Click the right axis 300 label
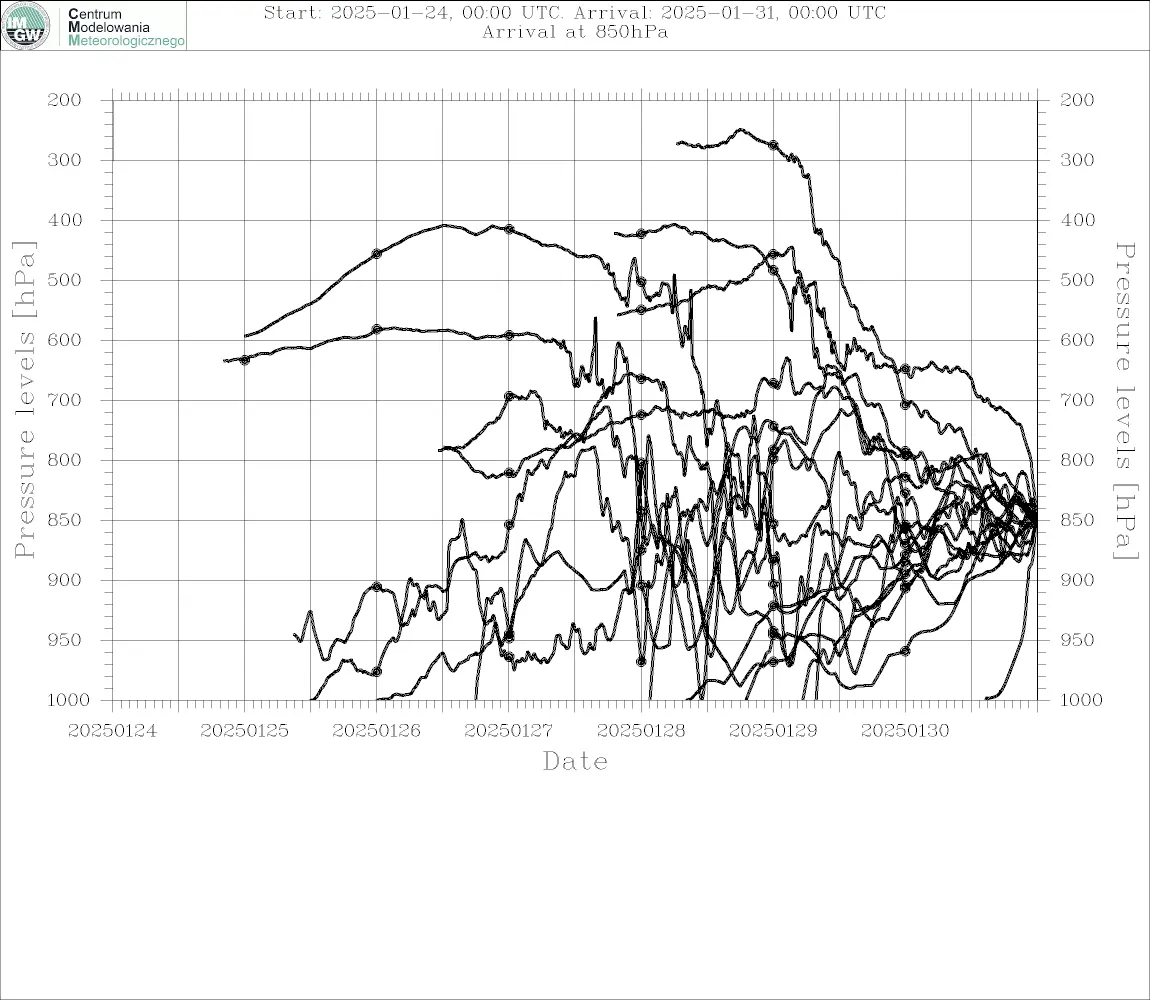Screen dimensions: 1150x1000 (1077, 160)
